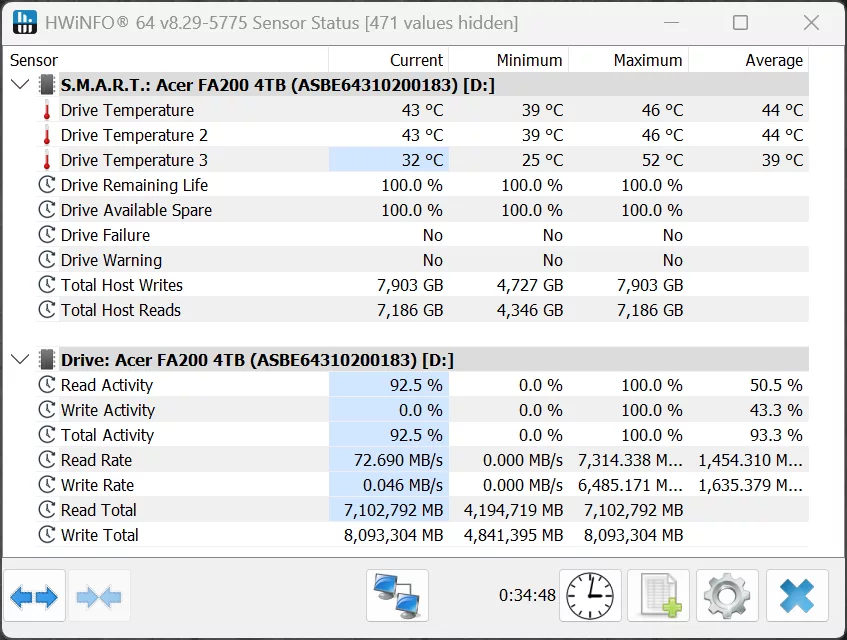Click the clock icon beside Read Total
This screenshot has width=847, height=640.
tap(47, 509)
